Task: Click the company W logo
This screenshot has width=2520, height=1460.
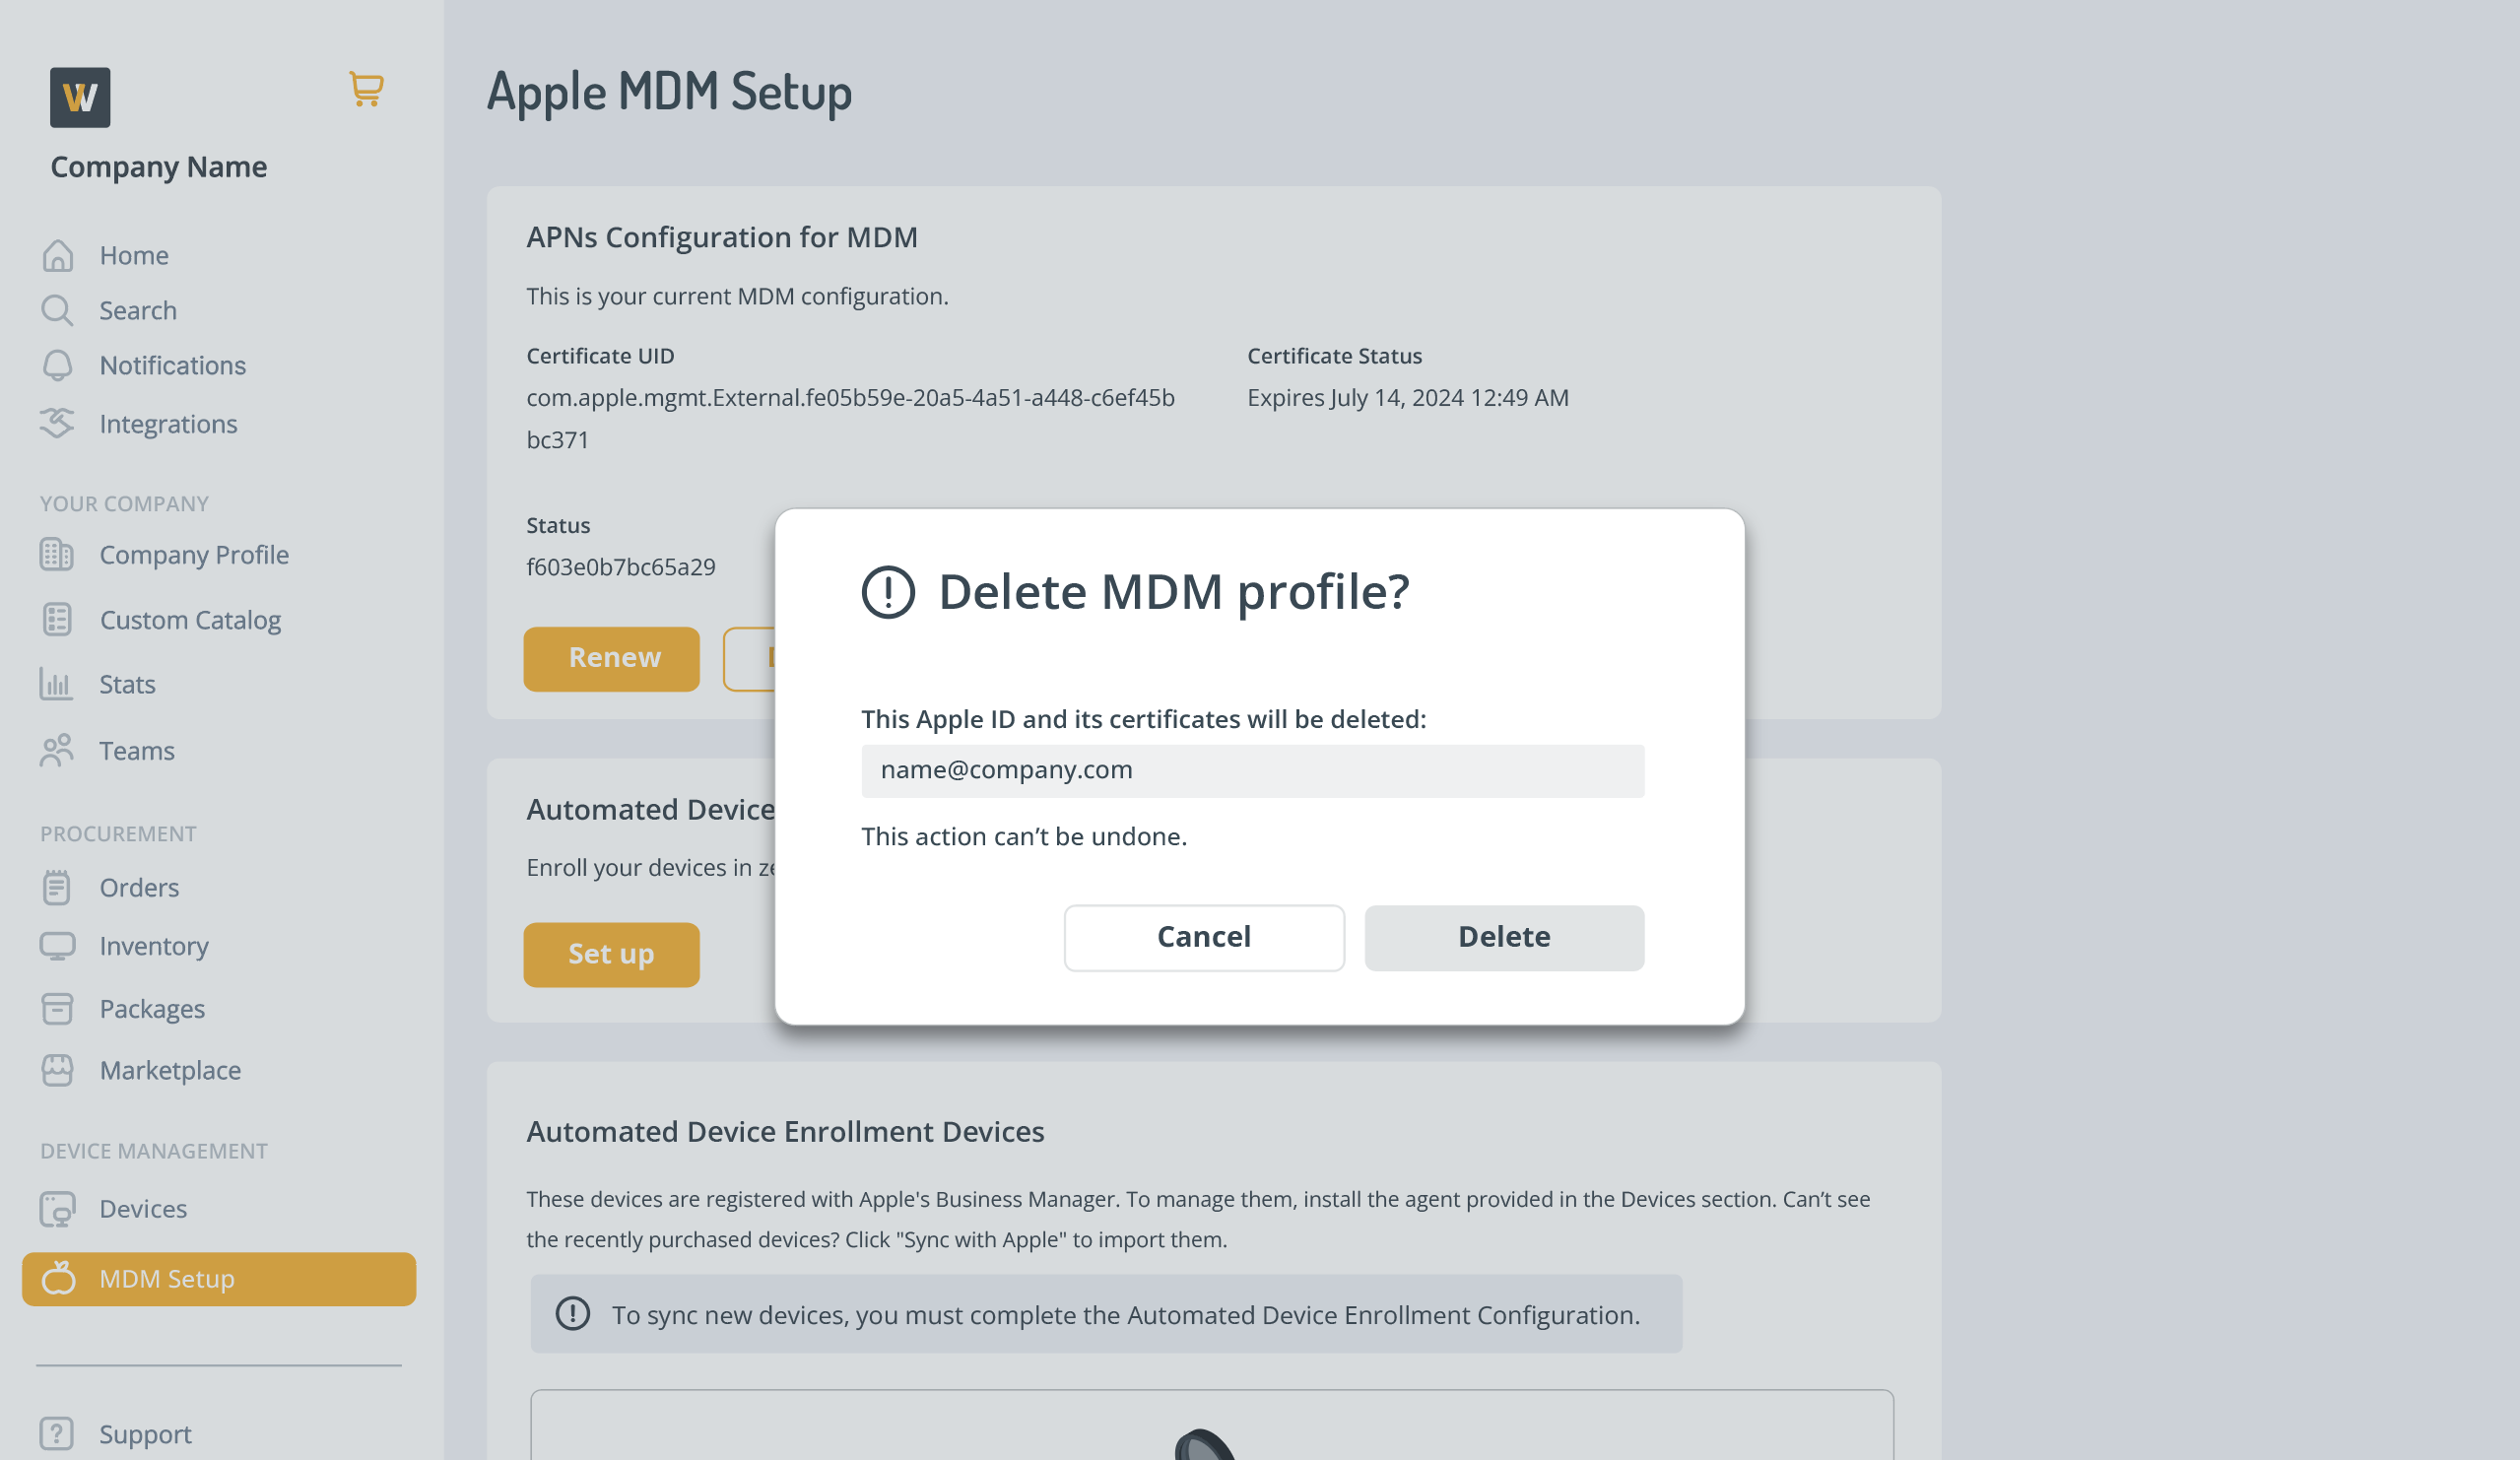Action: coord(80,97)
